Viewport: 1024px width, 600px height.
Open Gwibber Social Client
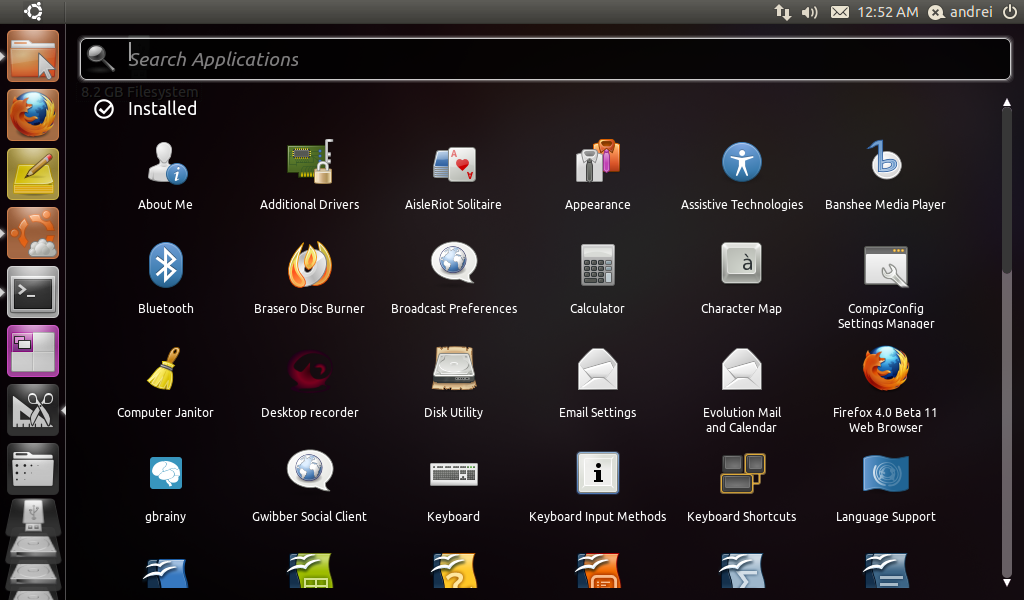pyautogui.click(x=310, y=487)
